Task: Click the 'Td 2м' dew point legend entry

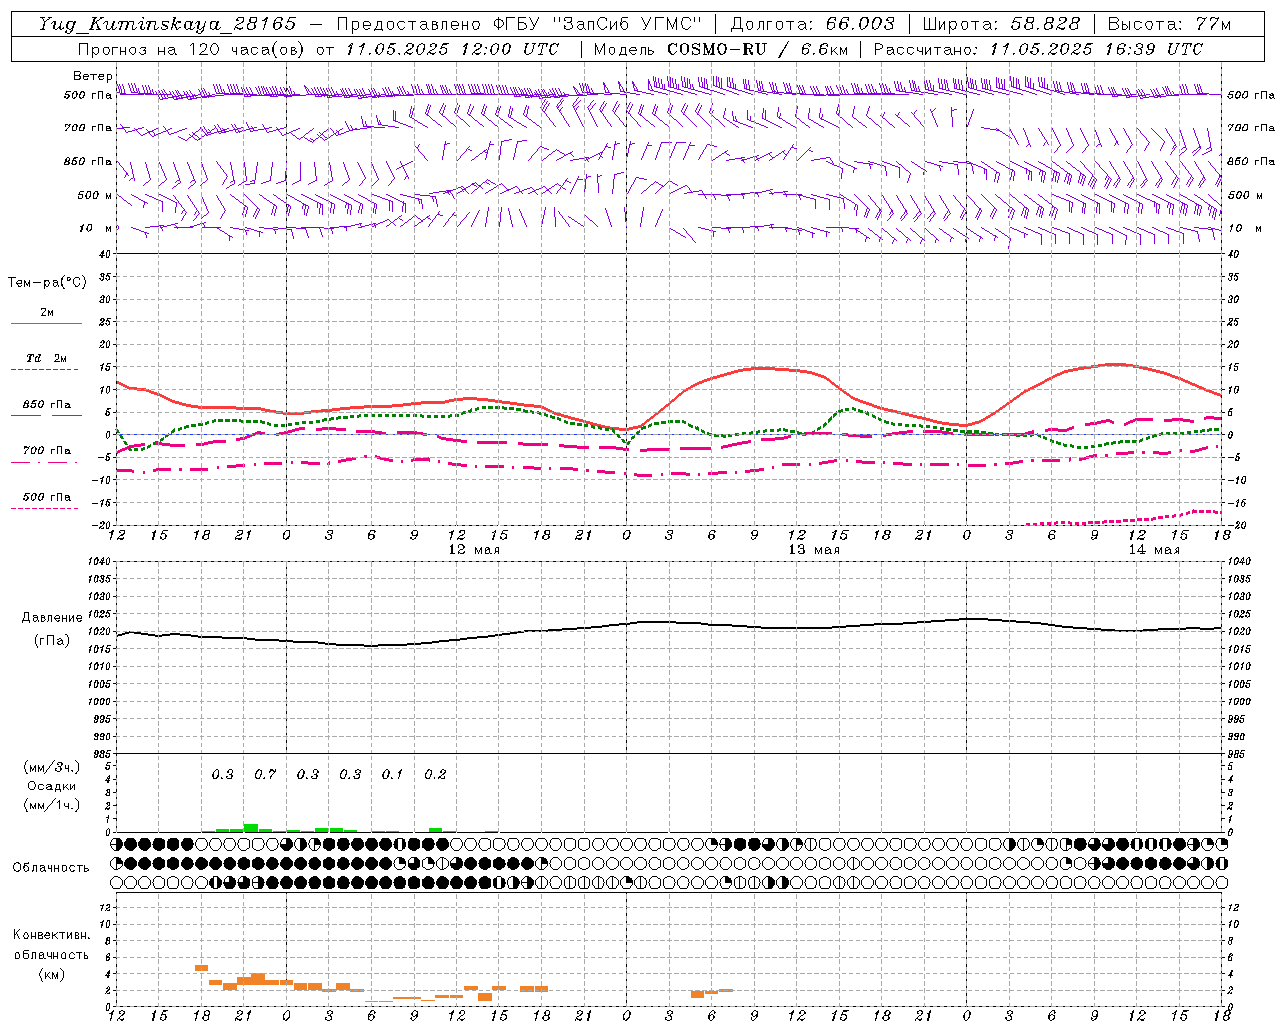Action: point(46,358)
